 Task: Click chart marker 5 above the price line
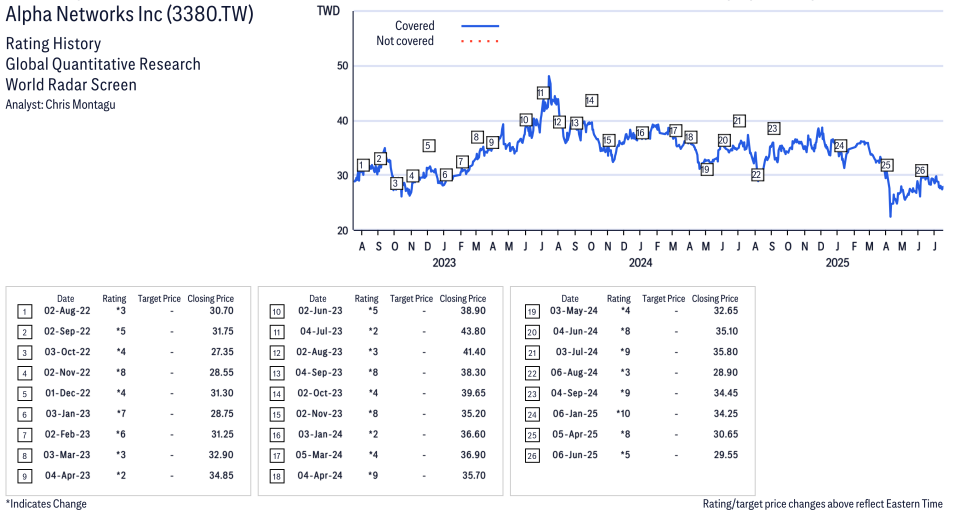[x=428, y=145]
